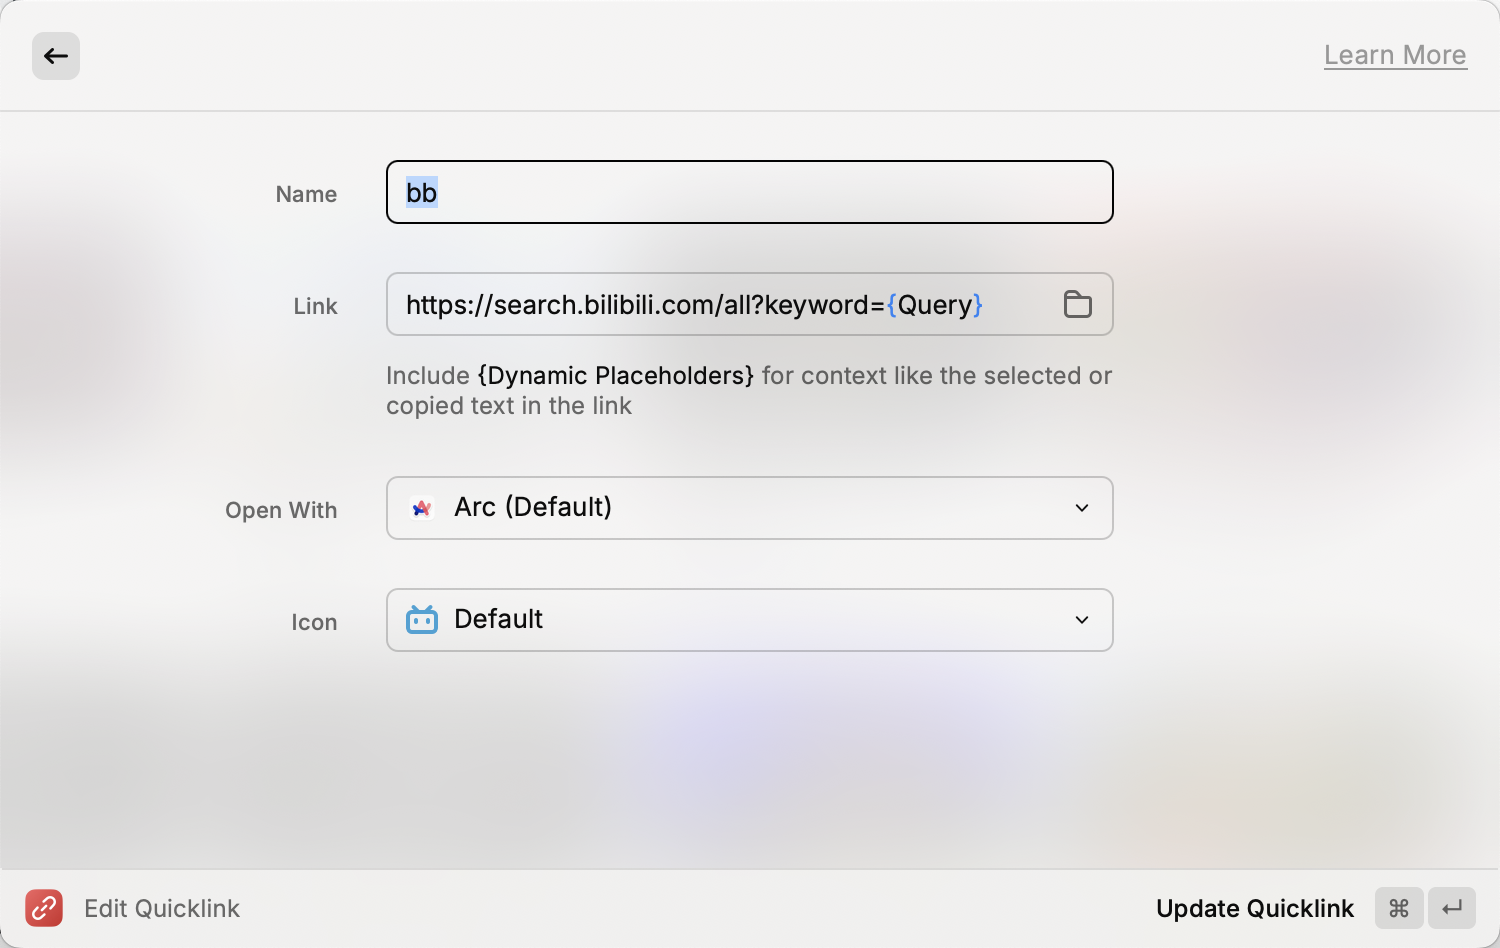Expand the chevron on the Icon field
This screenshot has width=1500, height=948.
pos(1081,620)
